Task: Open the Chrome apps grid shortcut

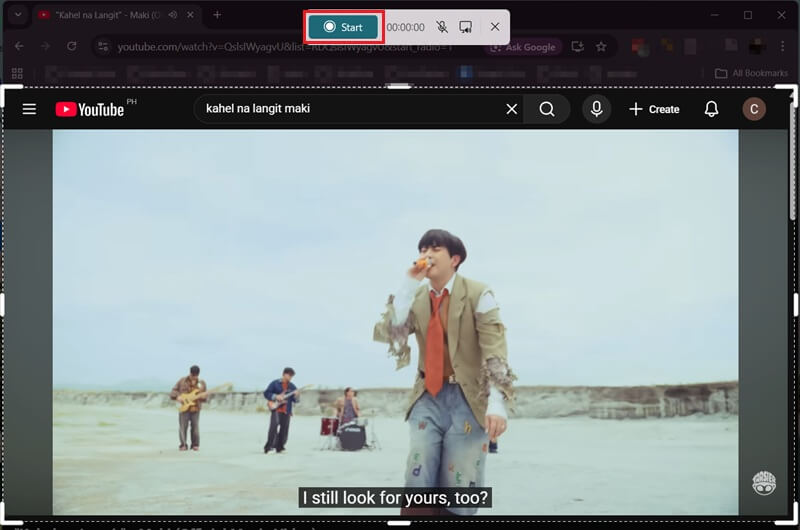Action: pos(17,73)
